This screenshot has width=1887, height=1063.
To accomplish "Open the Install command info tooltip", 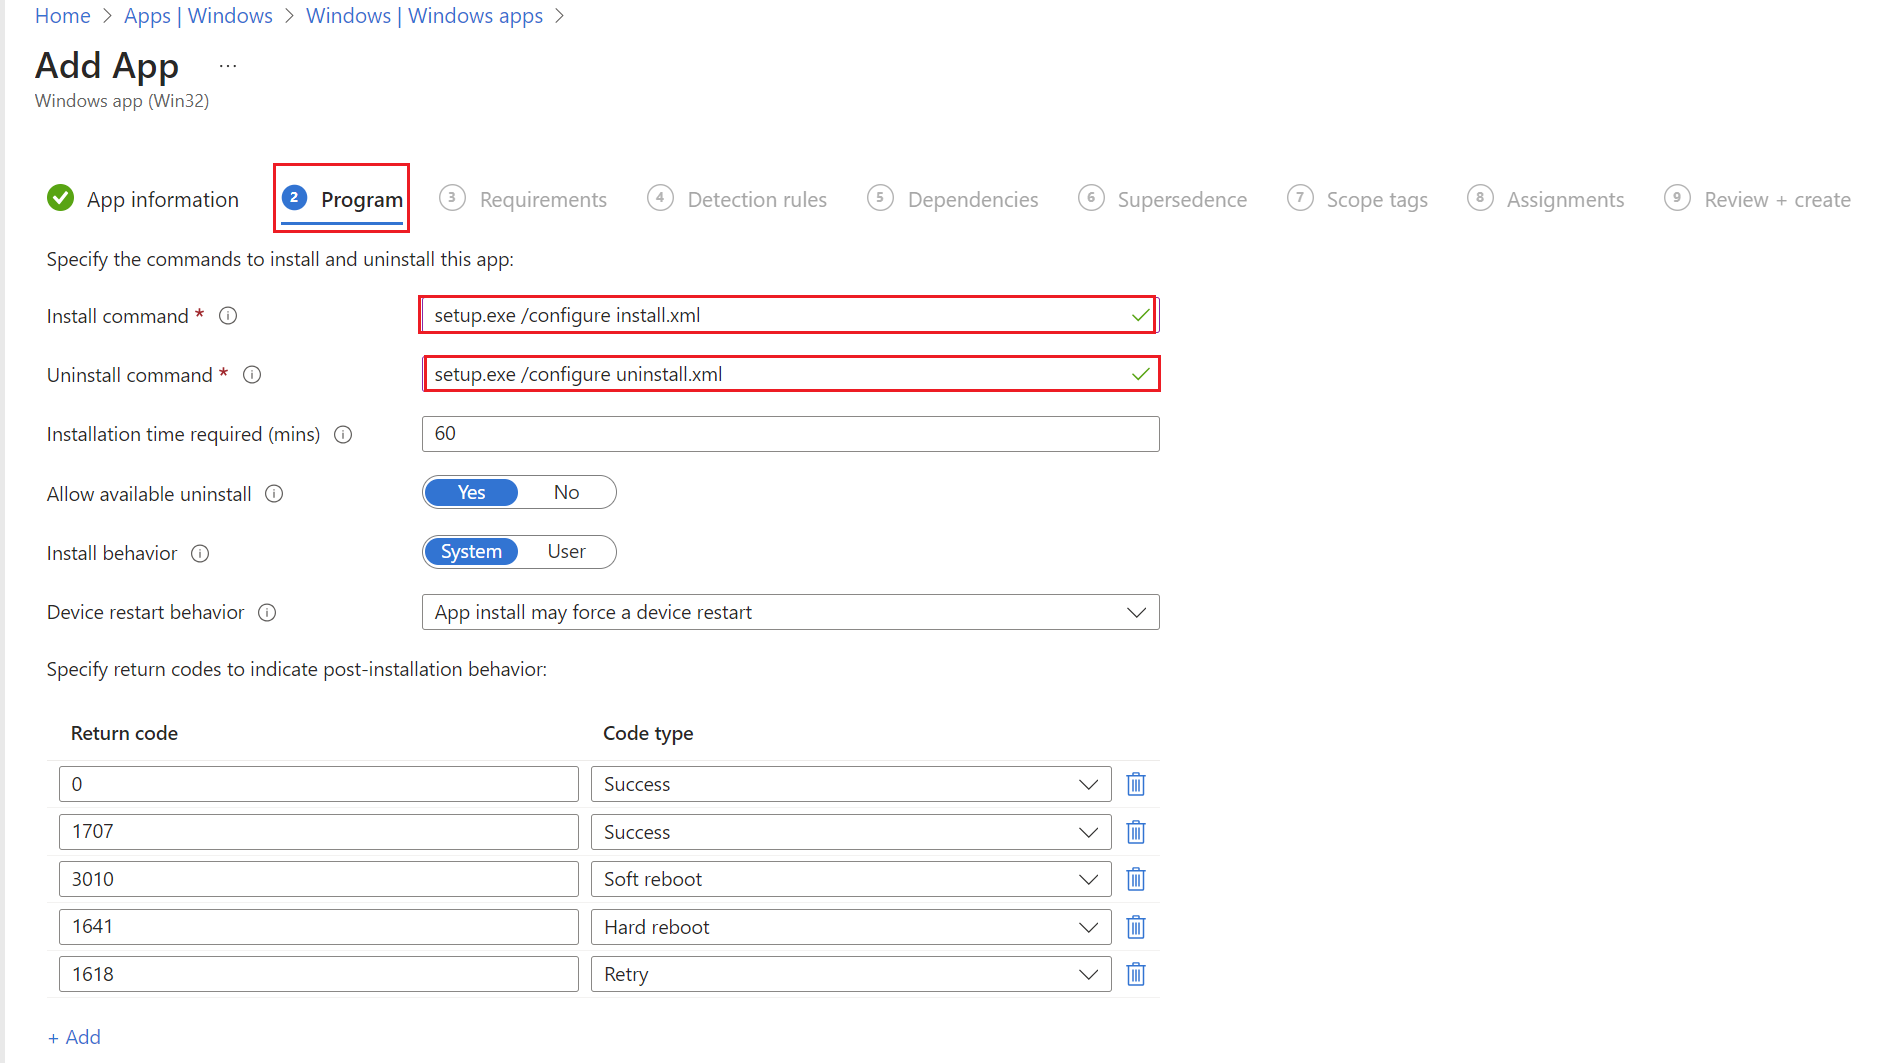I will [228, 315].
